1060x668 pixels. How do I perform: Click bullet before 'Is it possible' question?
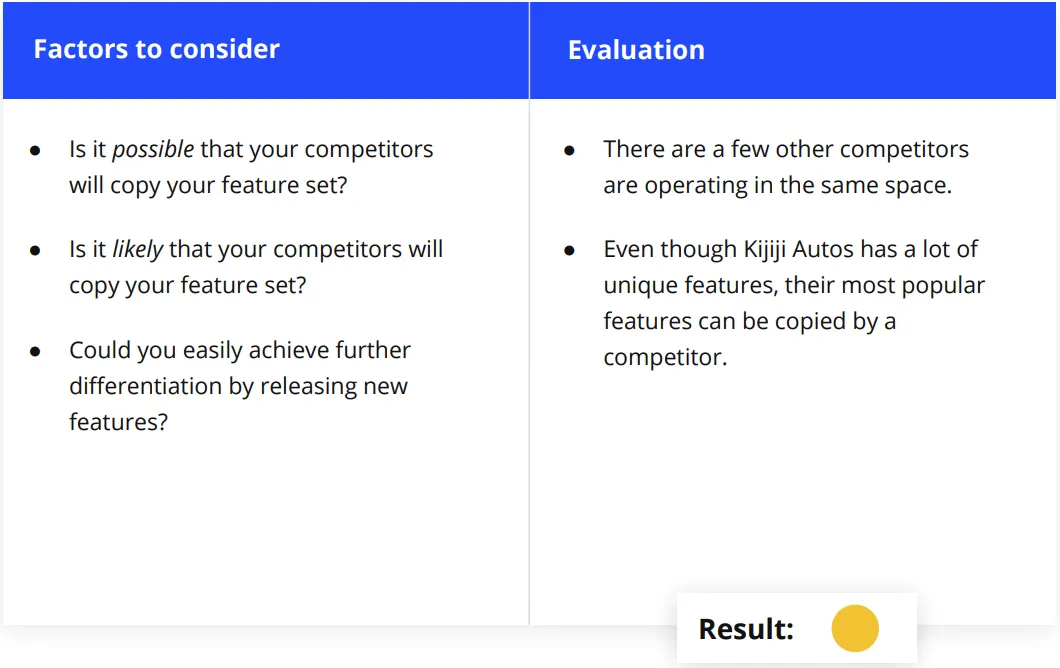[x=35, y=151]
